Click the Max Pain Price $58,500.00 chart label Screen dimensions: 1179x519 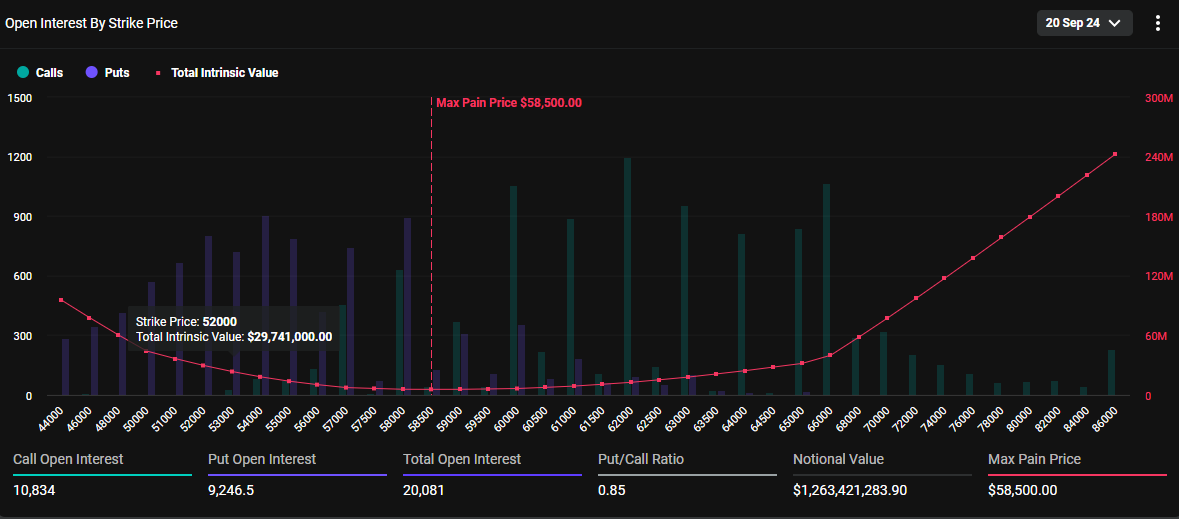[508, 103]
